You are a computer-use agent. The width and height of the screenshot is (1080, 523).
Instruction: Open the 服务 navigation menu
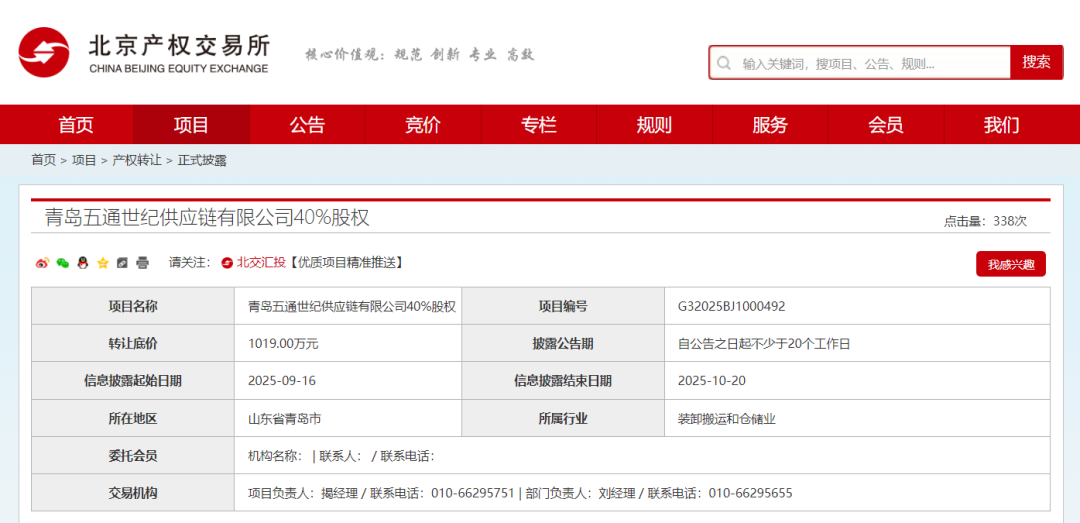coord(770,125)
